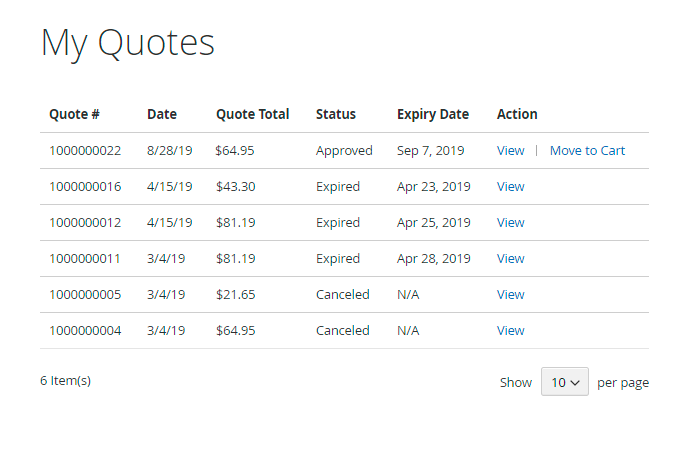Image resolution: width=685 pixels, height=450 pixels.
Task: Click quote number 1000000005 cell
Action: pos(85,295)
